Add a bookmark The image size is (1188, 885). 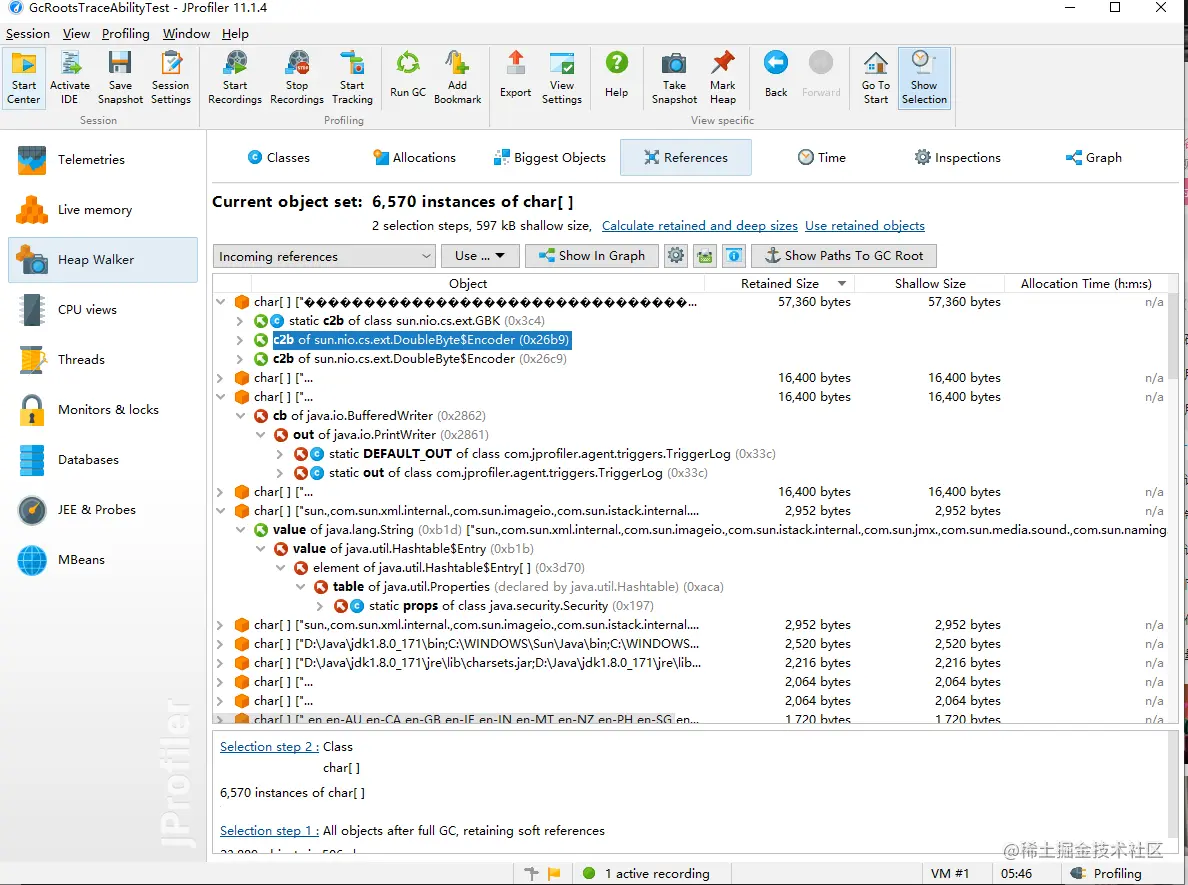tap(458, 78)
